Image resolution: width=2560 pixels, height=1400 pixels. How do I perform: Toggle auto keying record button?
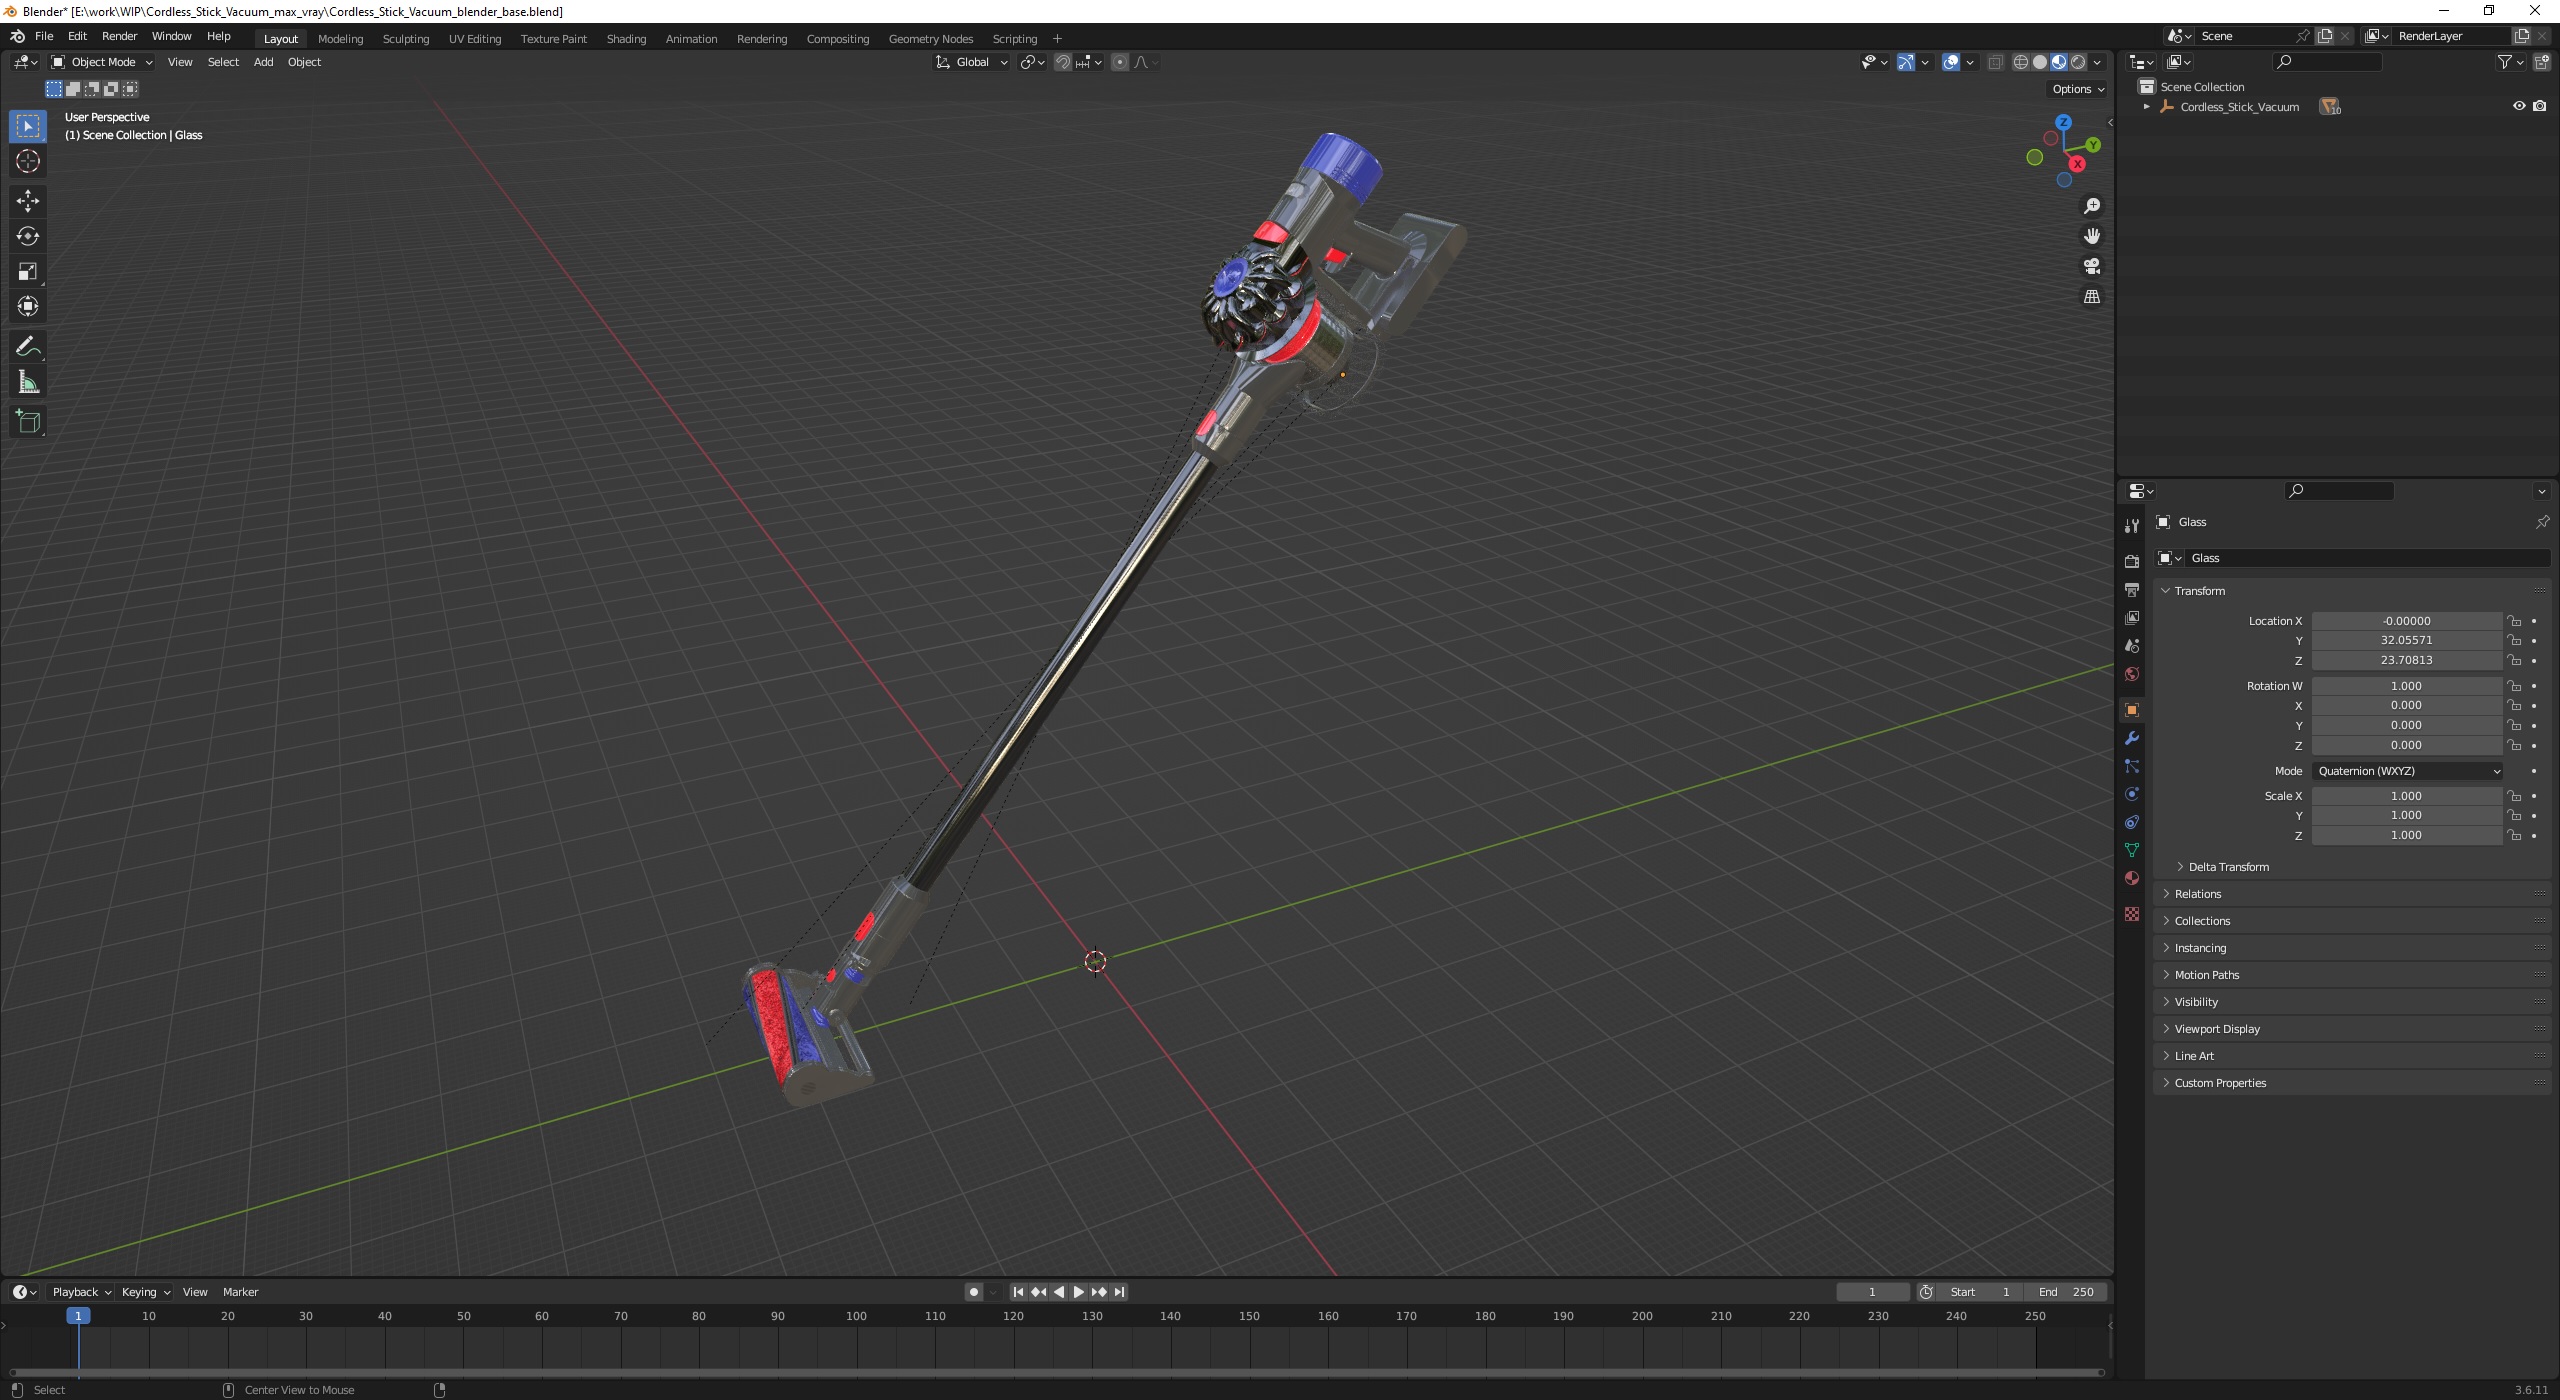tap(974, 1292)
